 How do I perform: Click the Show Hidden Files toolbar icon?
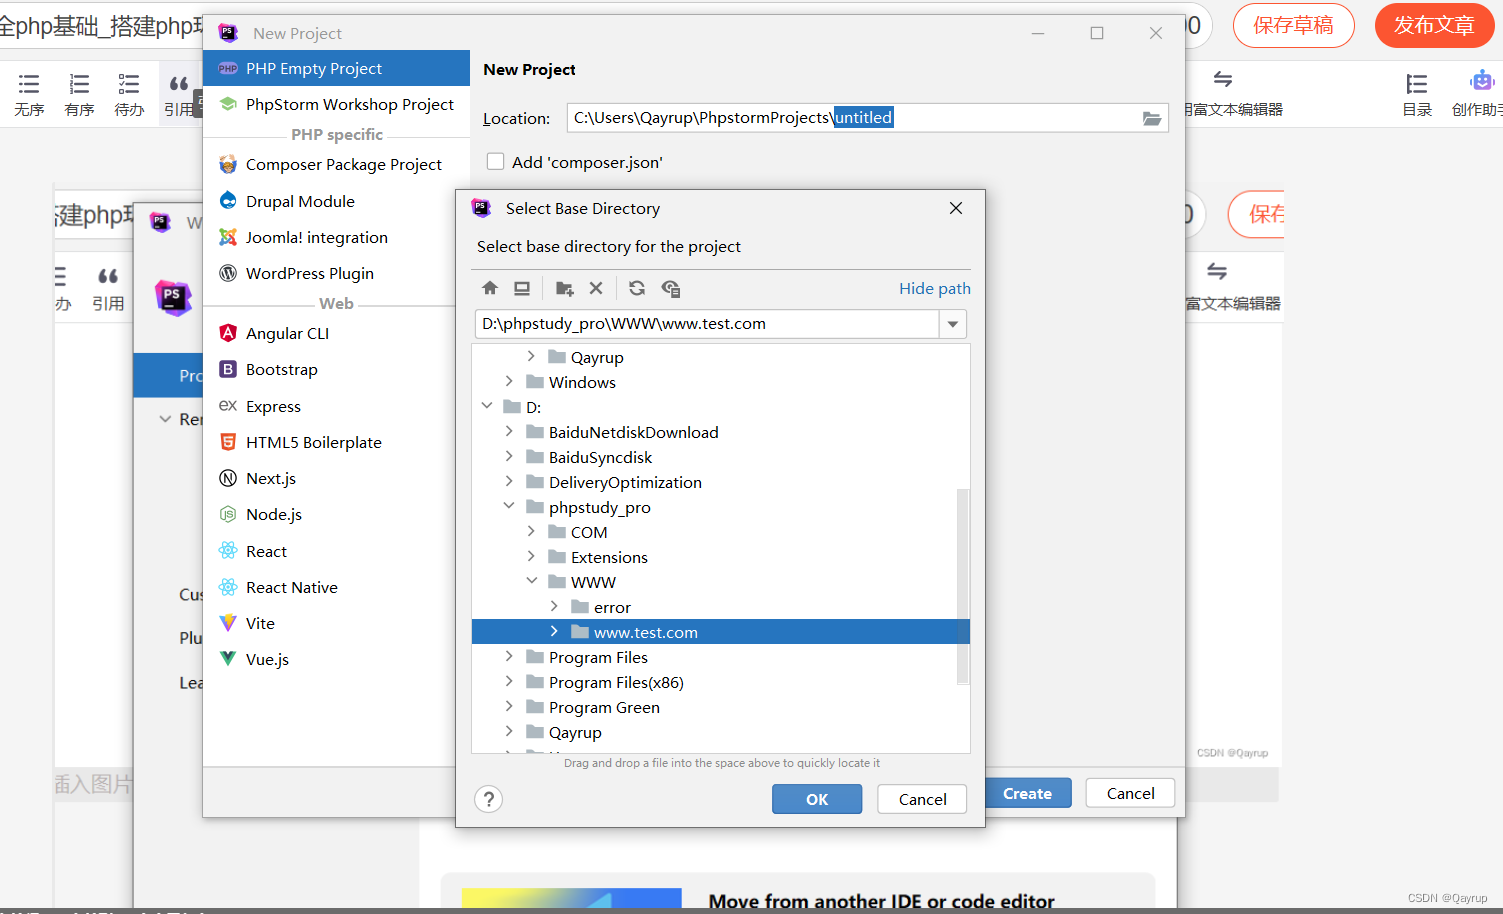tap(671, 288)
